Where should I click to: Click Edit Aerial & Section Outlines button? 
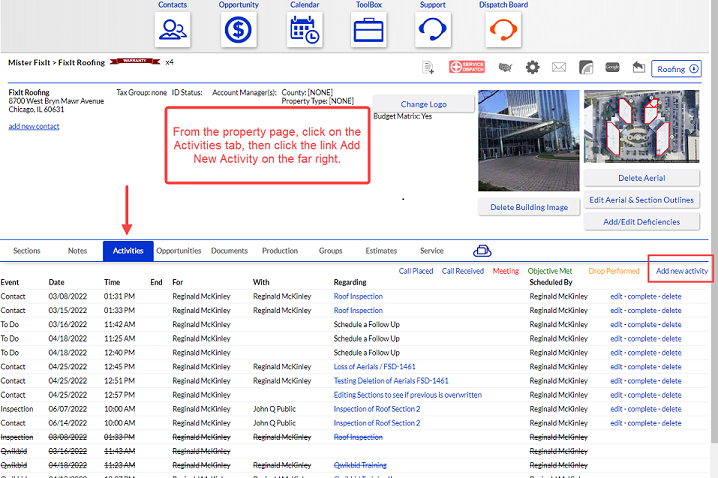point(641,200)
